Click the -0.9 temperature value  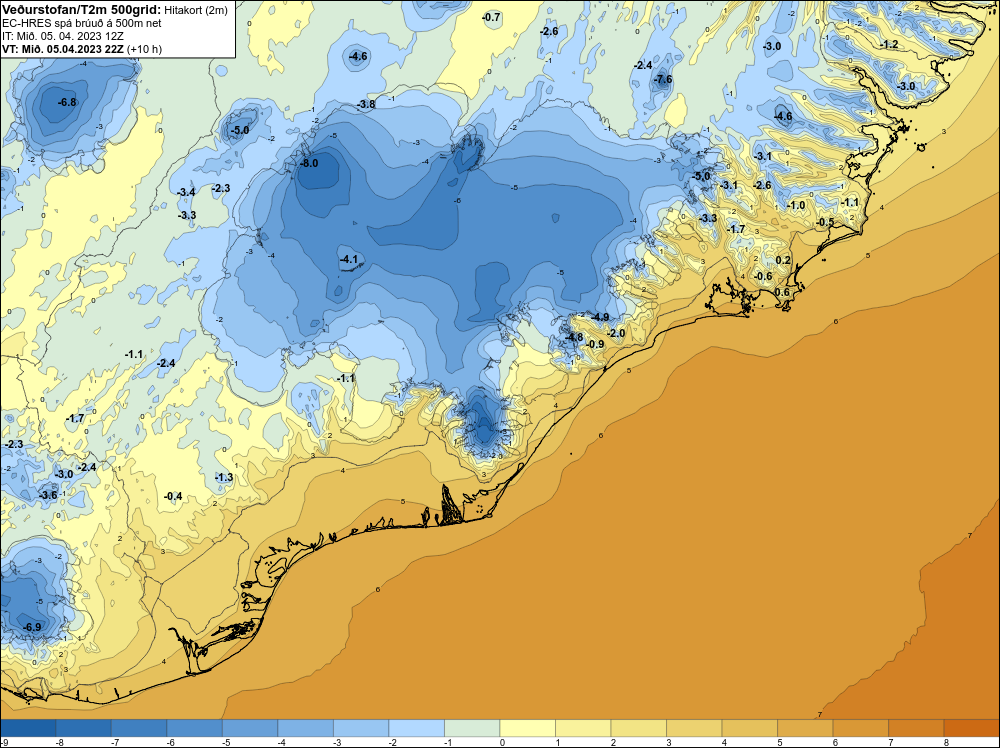point(595,344)
